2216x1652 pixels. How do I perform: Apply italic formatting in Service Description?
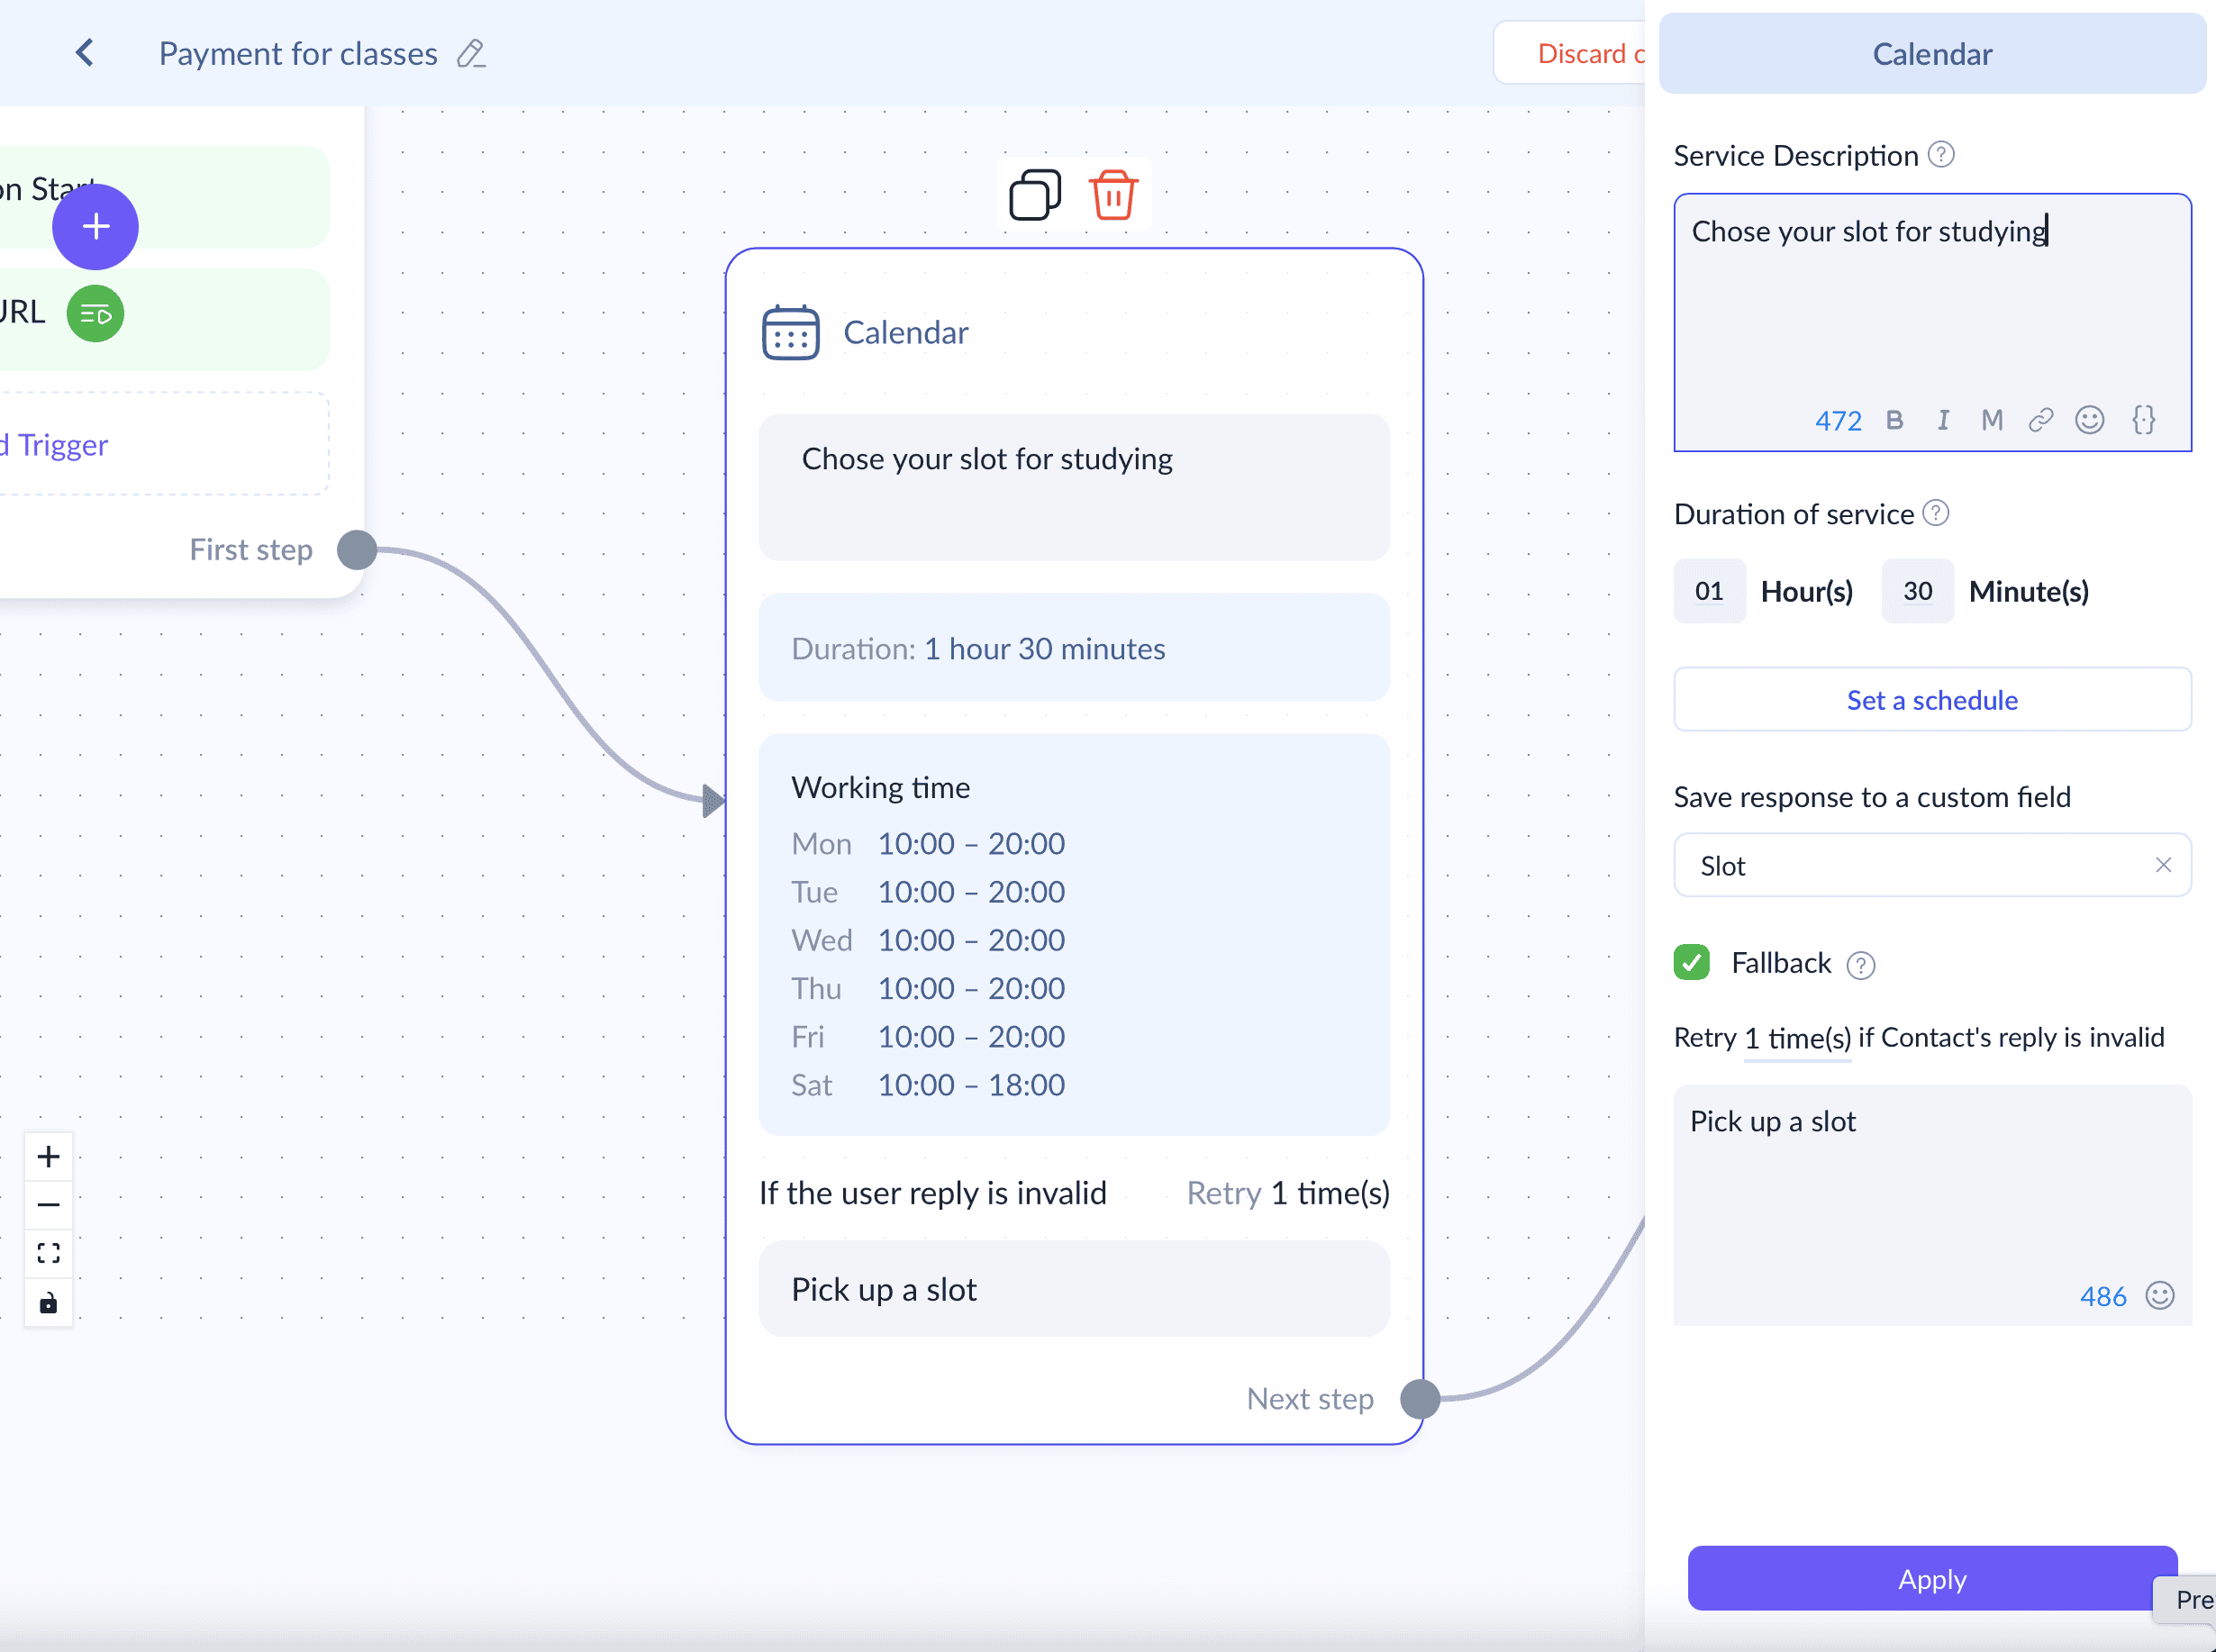1943,420
